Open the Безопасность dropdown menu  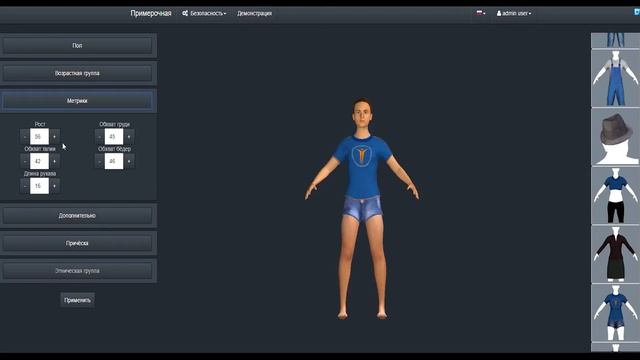(204, 13)
